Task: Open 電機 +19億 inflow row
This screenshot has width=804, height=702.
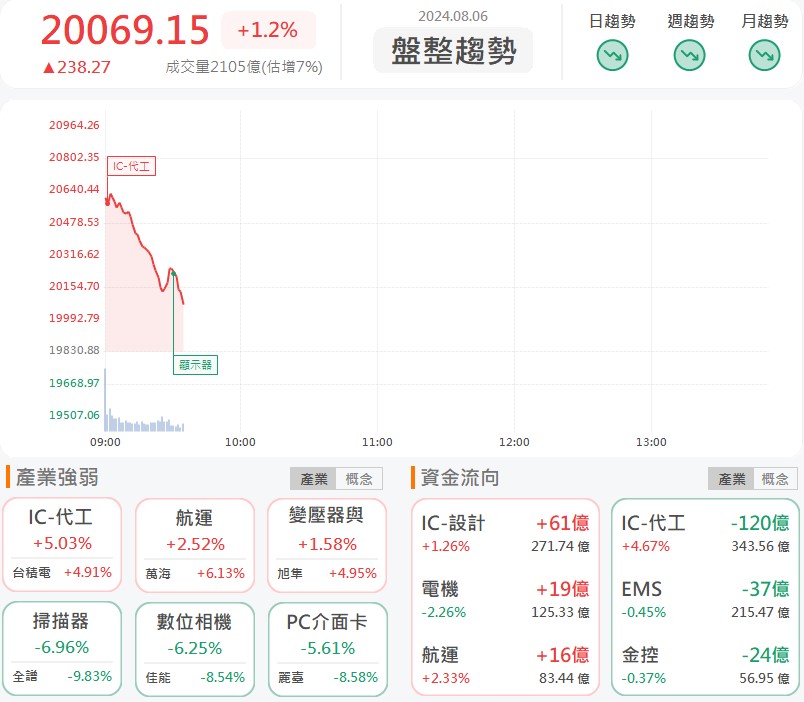Action: [x=505, y=600]
